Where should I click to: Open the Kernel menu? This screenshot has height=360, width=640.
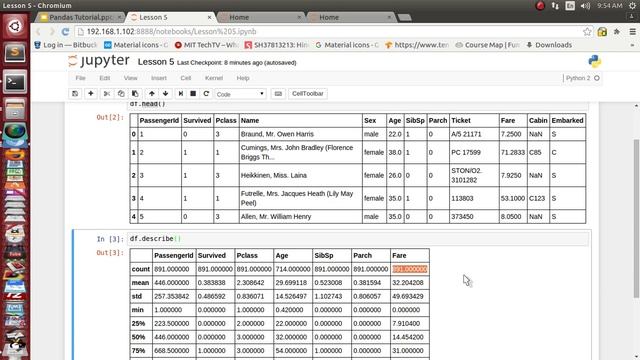[214, 78]
